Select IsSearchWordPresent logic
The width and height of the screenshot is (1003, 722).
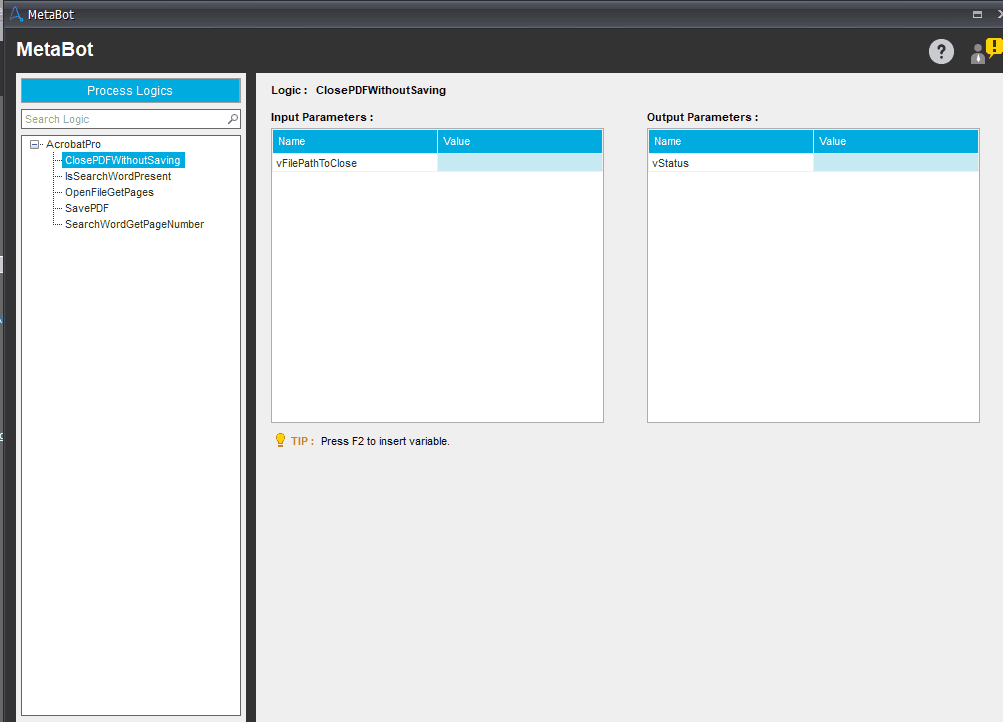click(118, 177)
